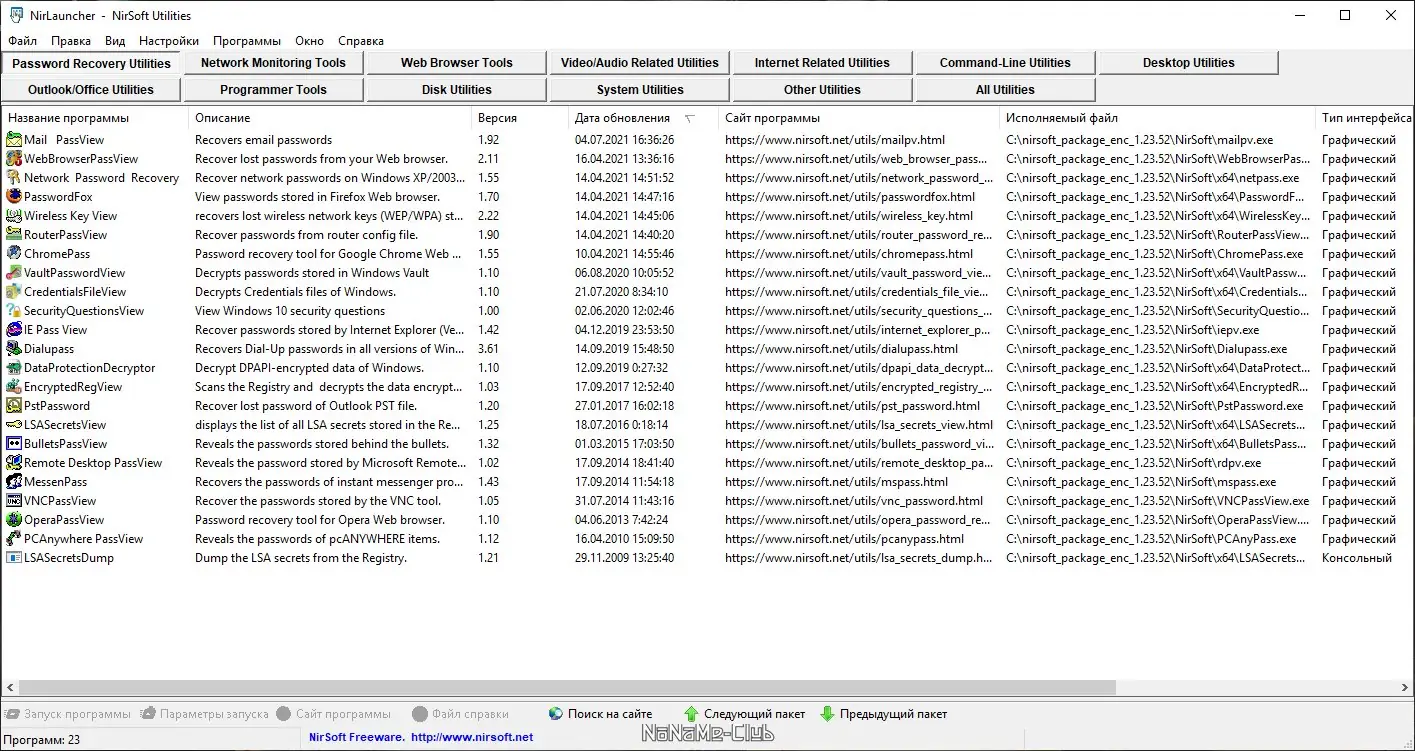The image size is (1415, 751).
Task: Click the PCAnywhere PassView icon
Action: coord(14,539)
